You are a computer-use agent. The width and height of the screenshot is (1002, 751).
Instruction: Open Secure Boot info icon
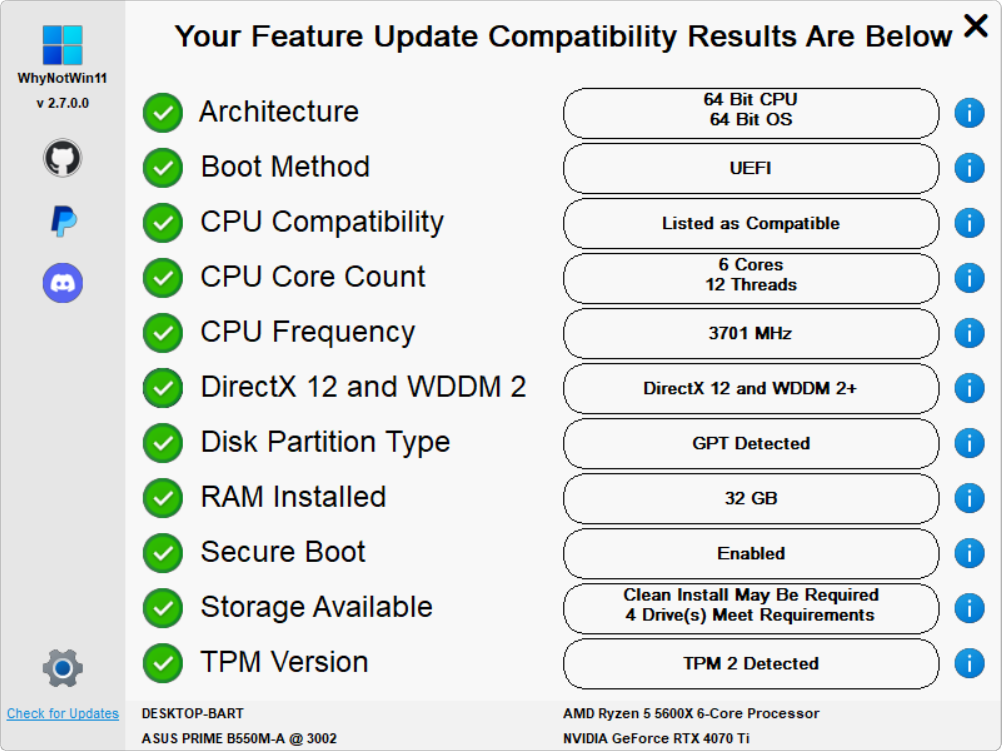pos(969,553)
